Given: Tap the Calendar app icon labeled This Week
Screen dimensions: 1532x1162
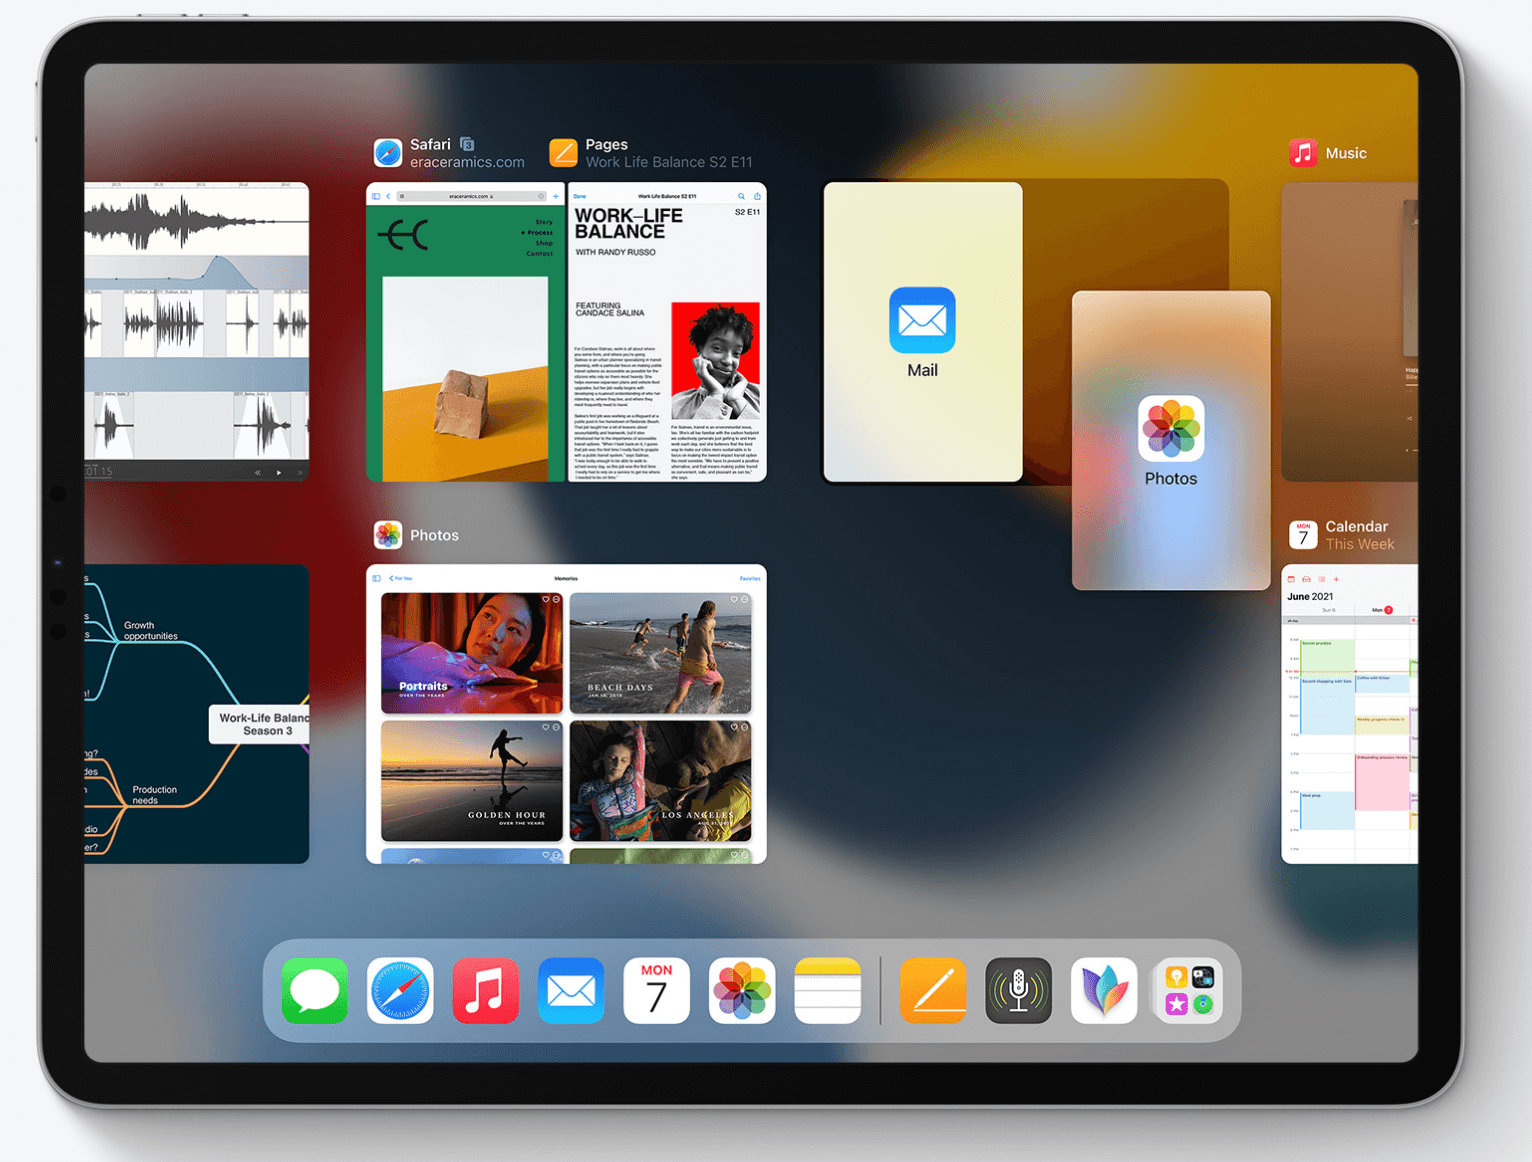Looking at the screenshot, I should coord(1303,535).
